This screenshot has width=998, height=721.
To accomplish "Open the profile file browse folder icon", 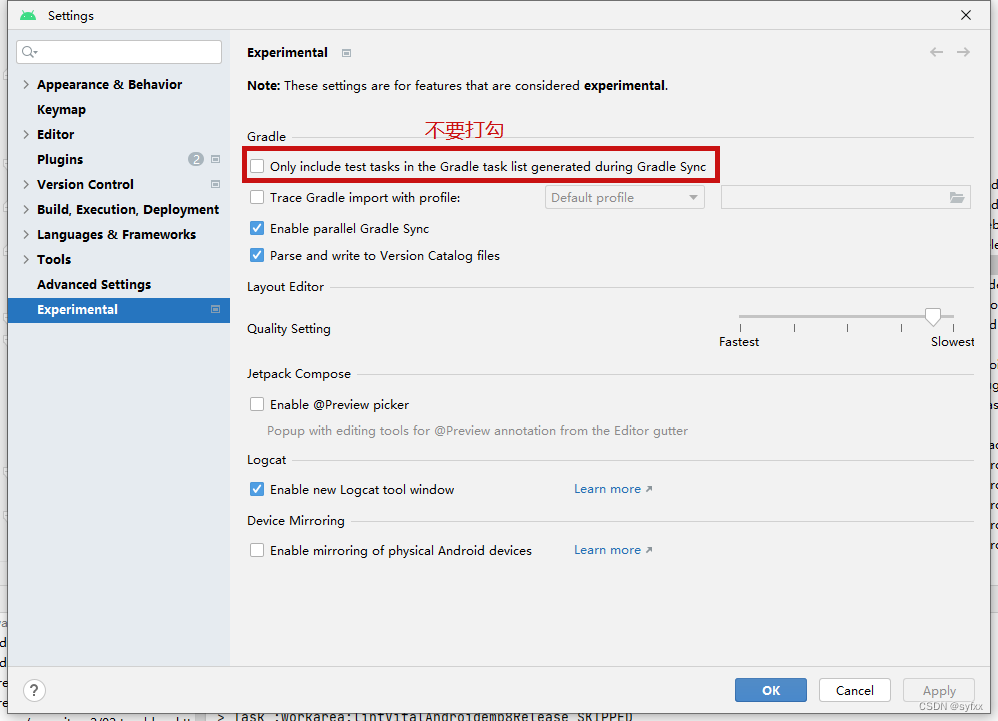I will (x=957, y=197).
